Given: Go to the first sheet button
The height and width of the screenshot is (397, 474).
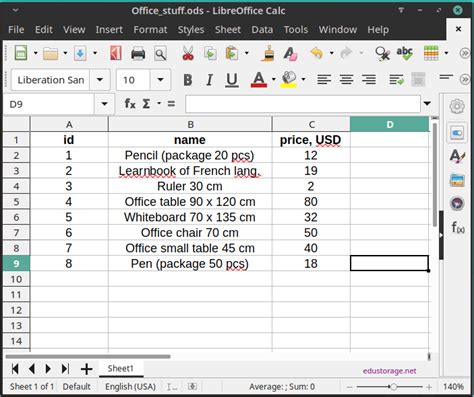Looking at the screenshot, I should (x=15, y=369).
